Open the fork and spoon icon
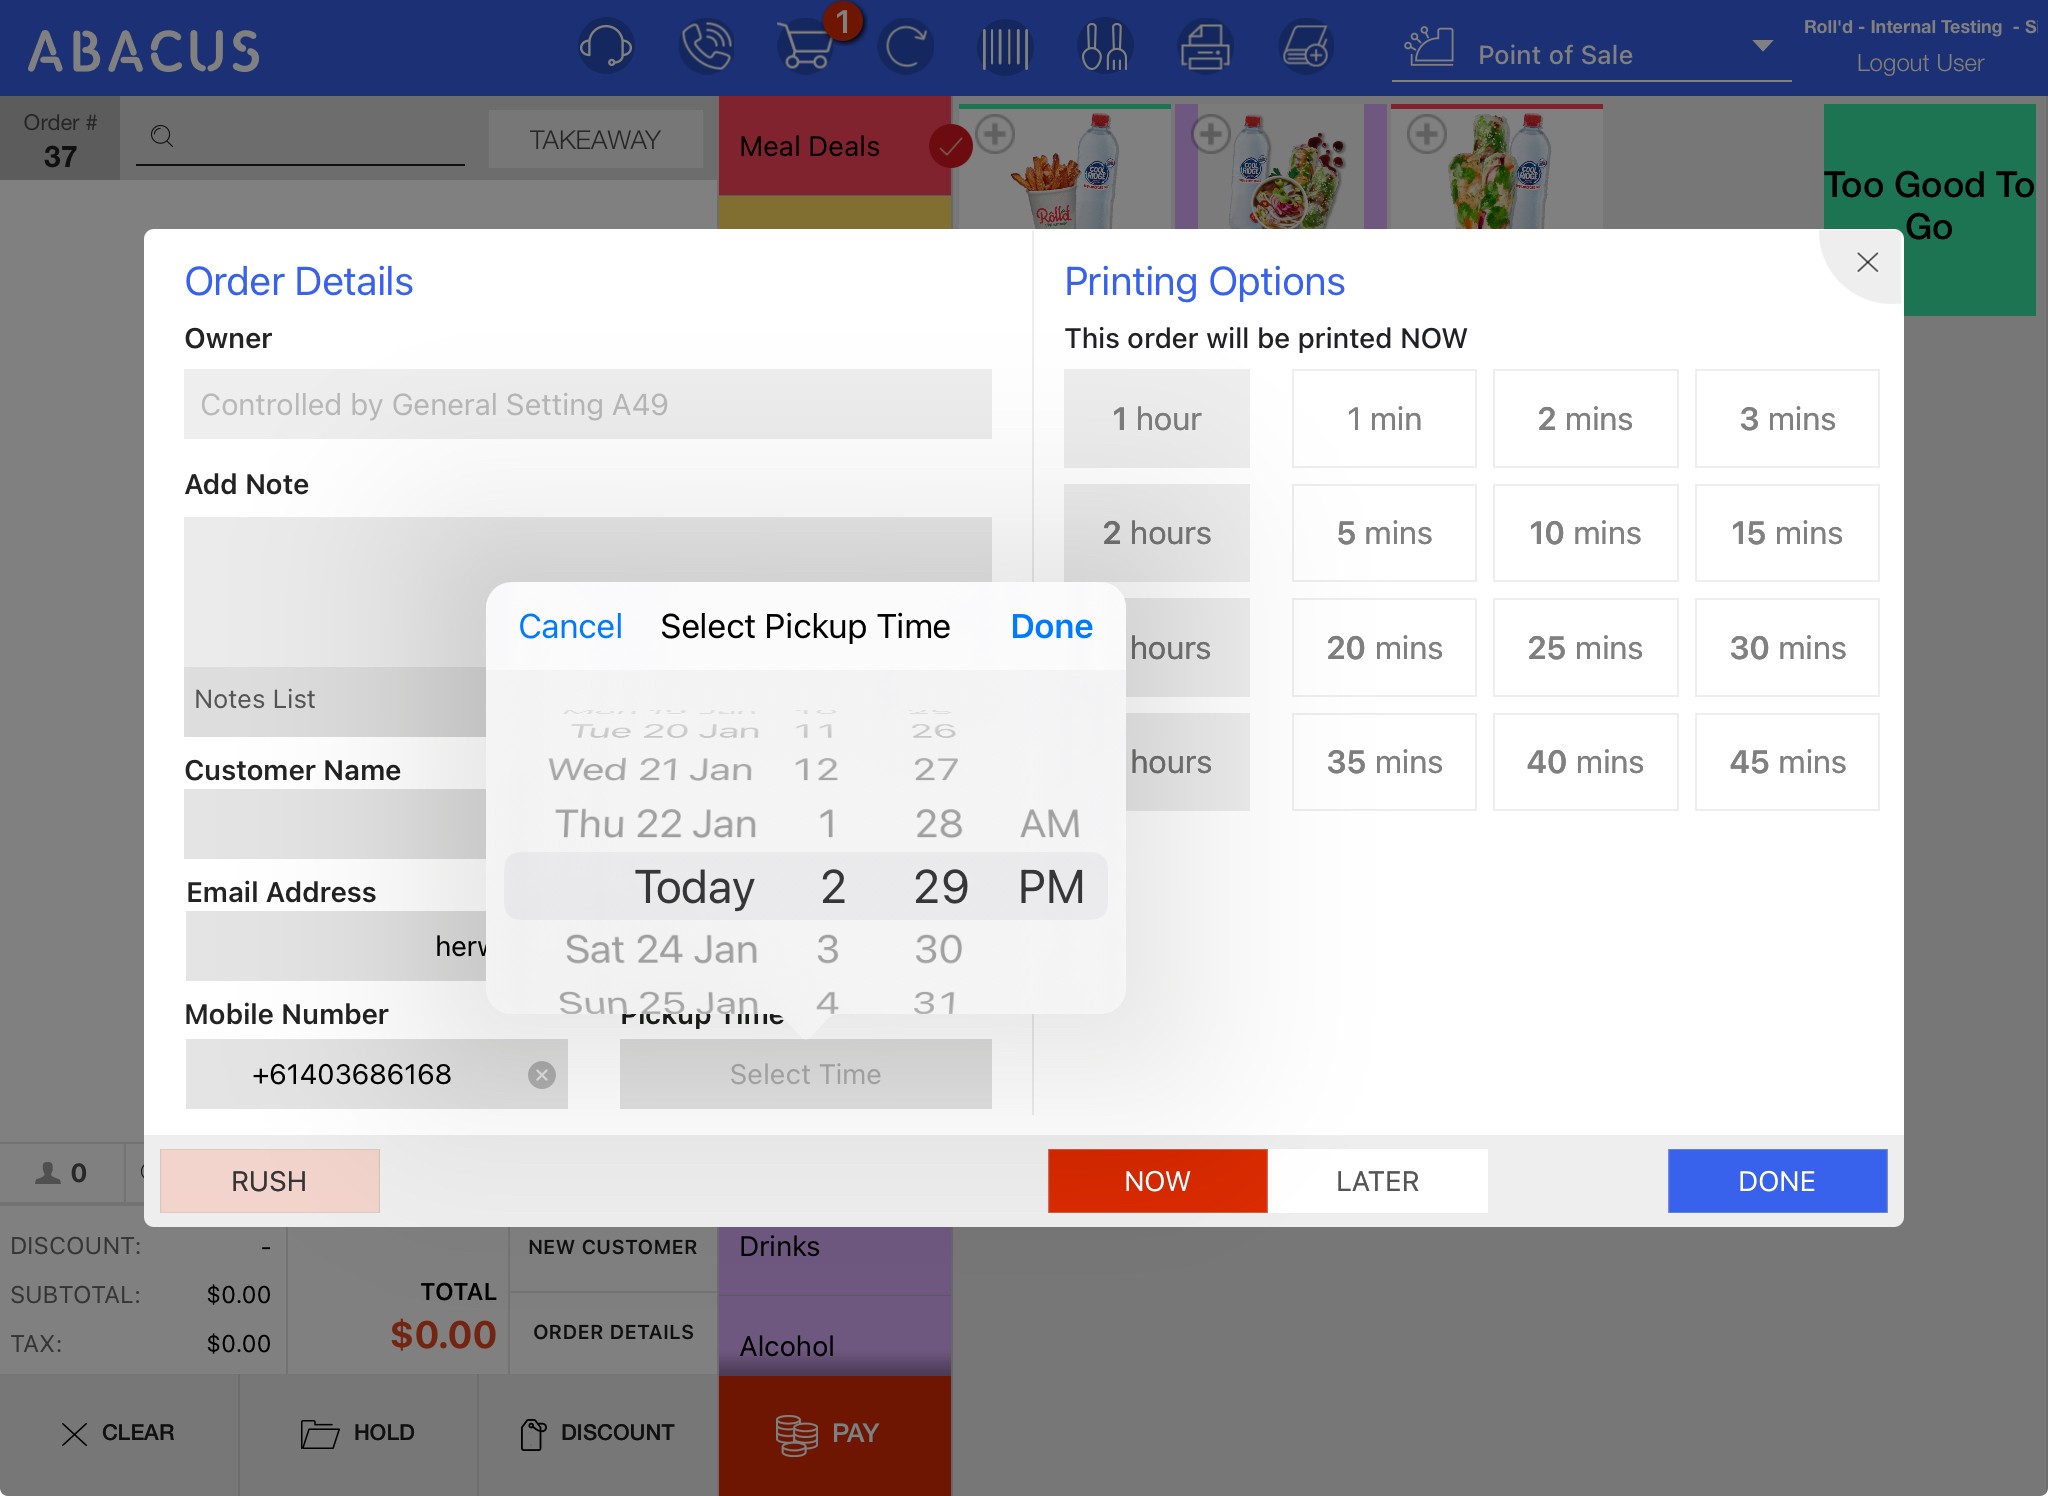Image resolution: width=2048 pixels, height=1496 pixels. (1104, 47)
